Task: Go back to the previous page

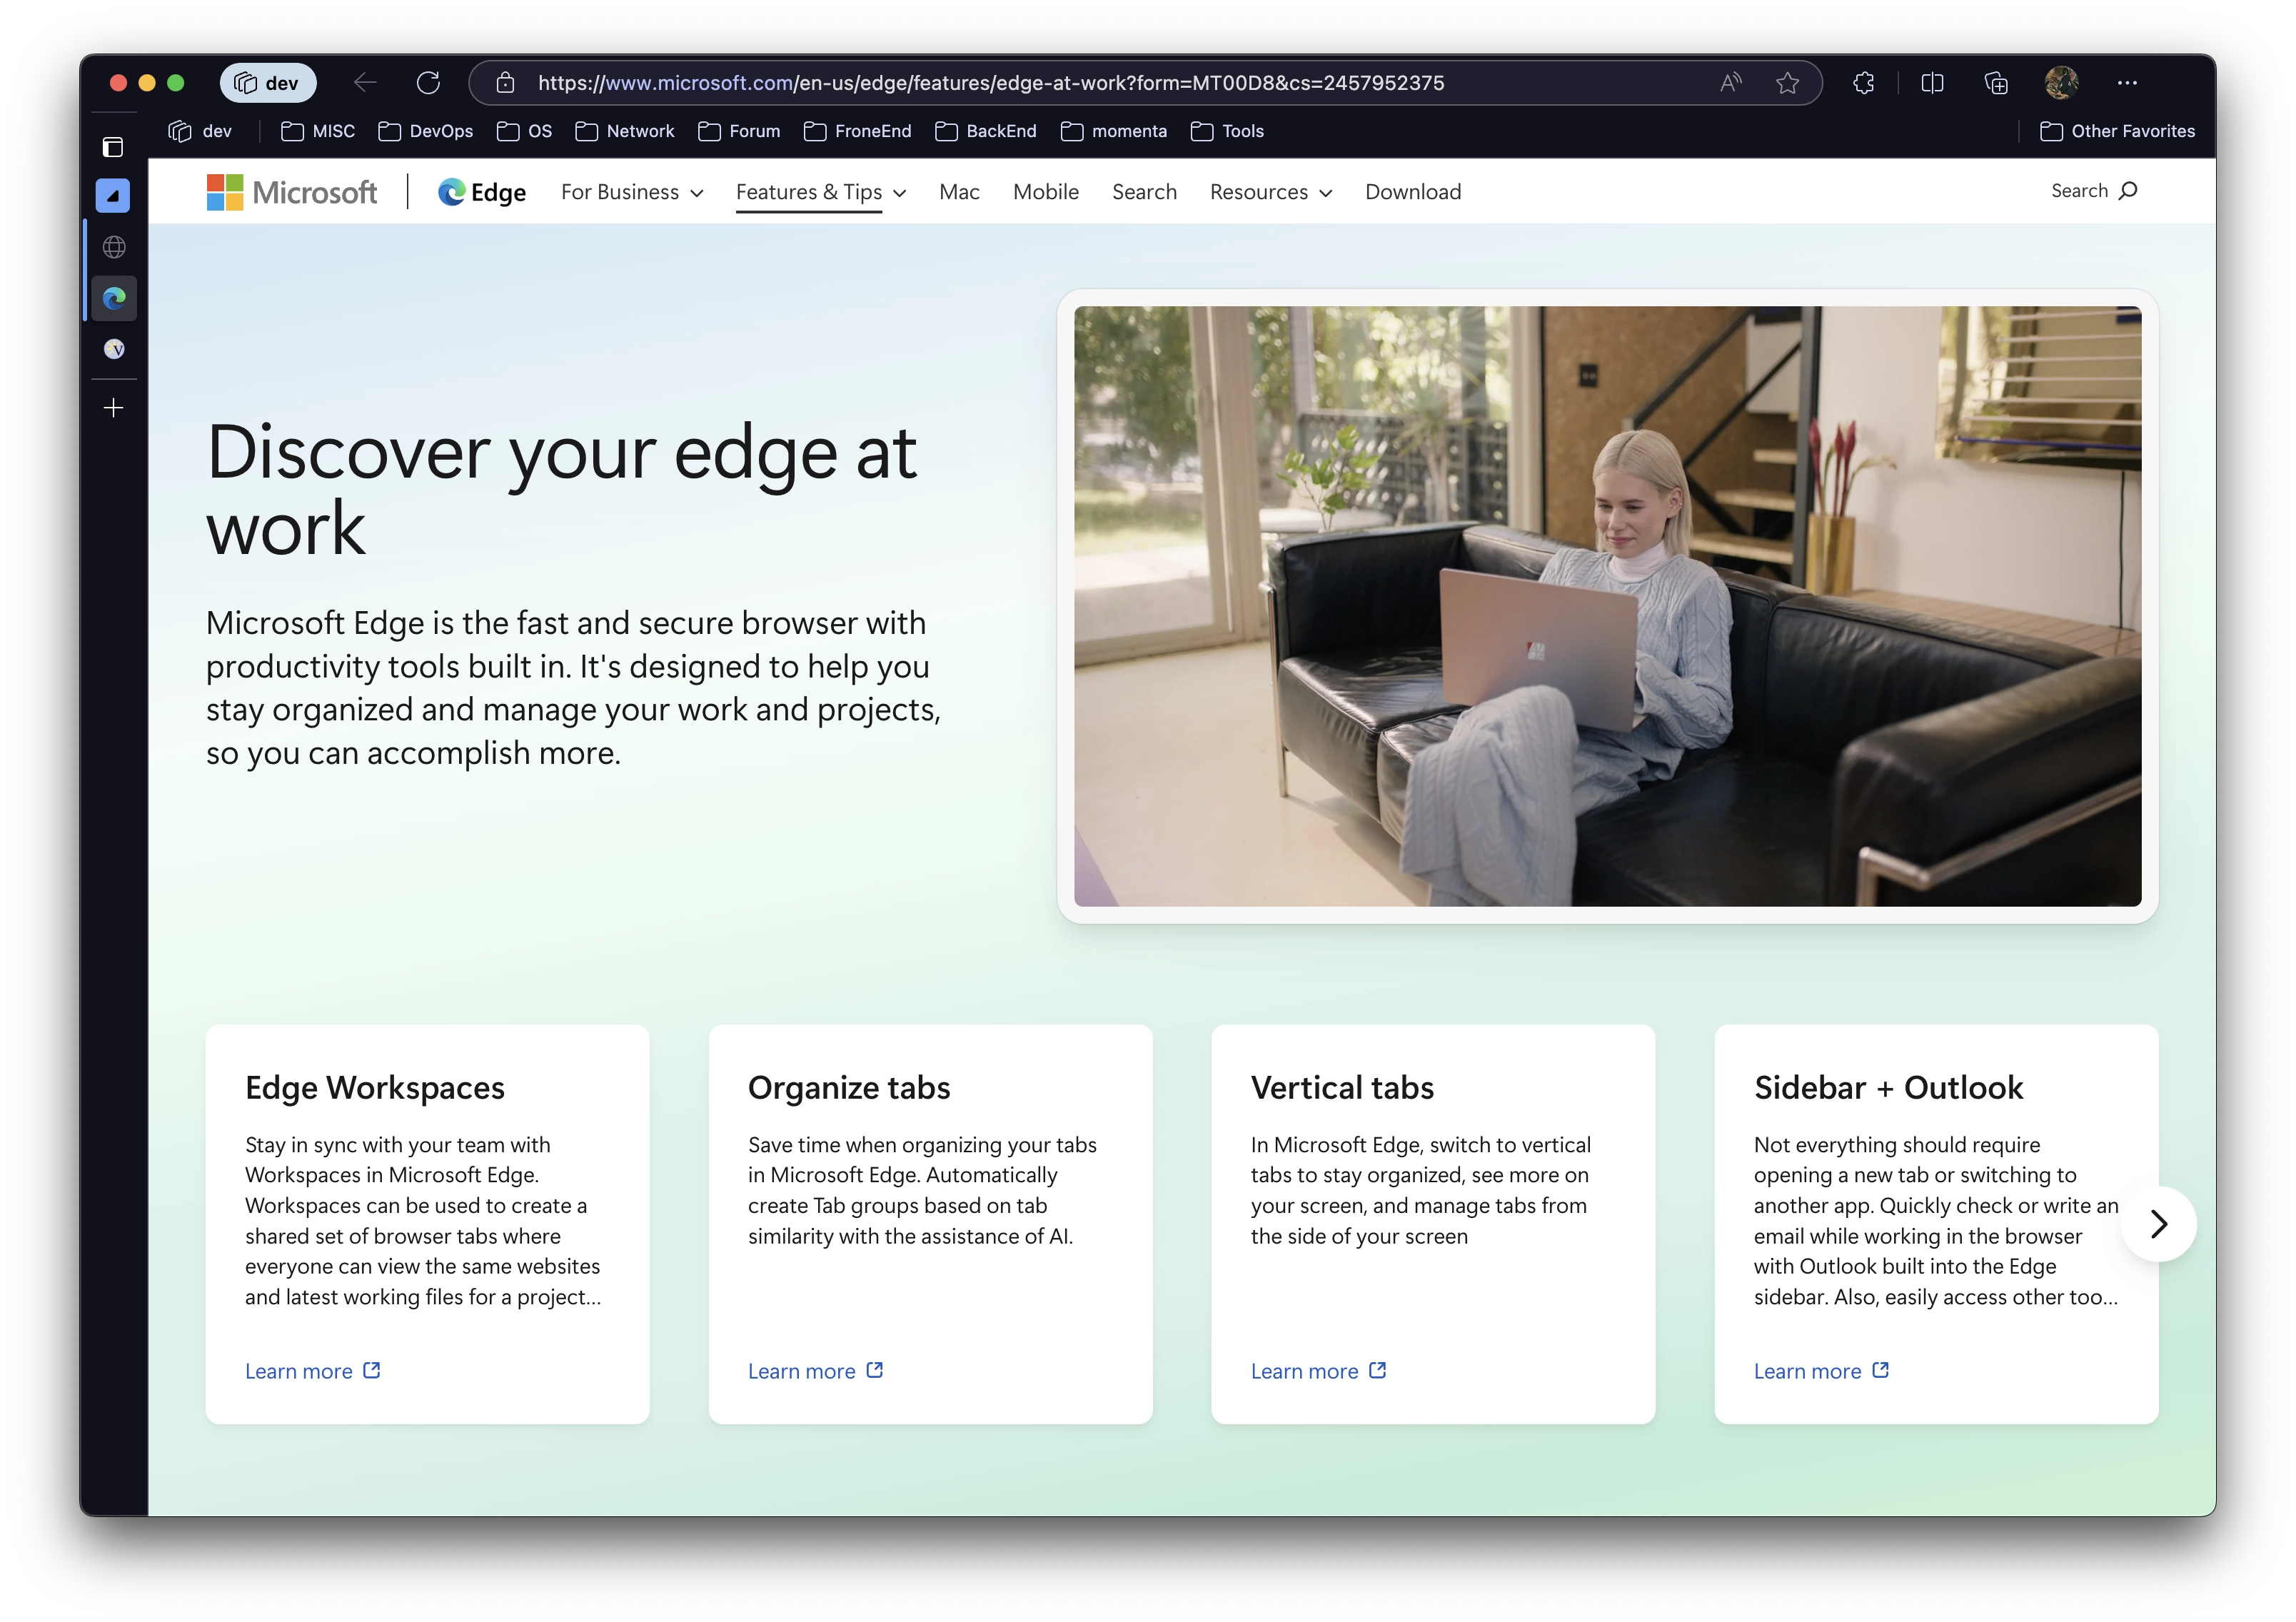Action: pyautogui.click(x=365, y=83)
